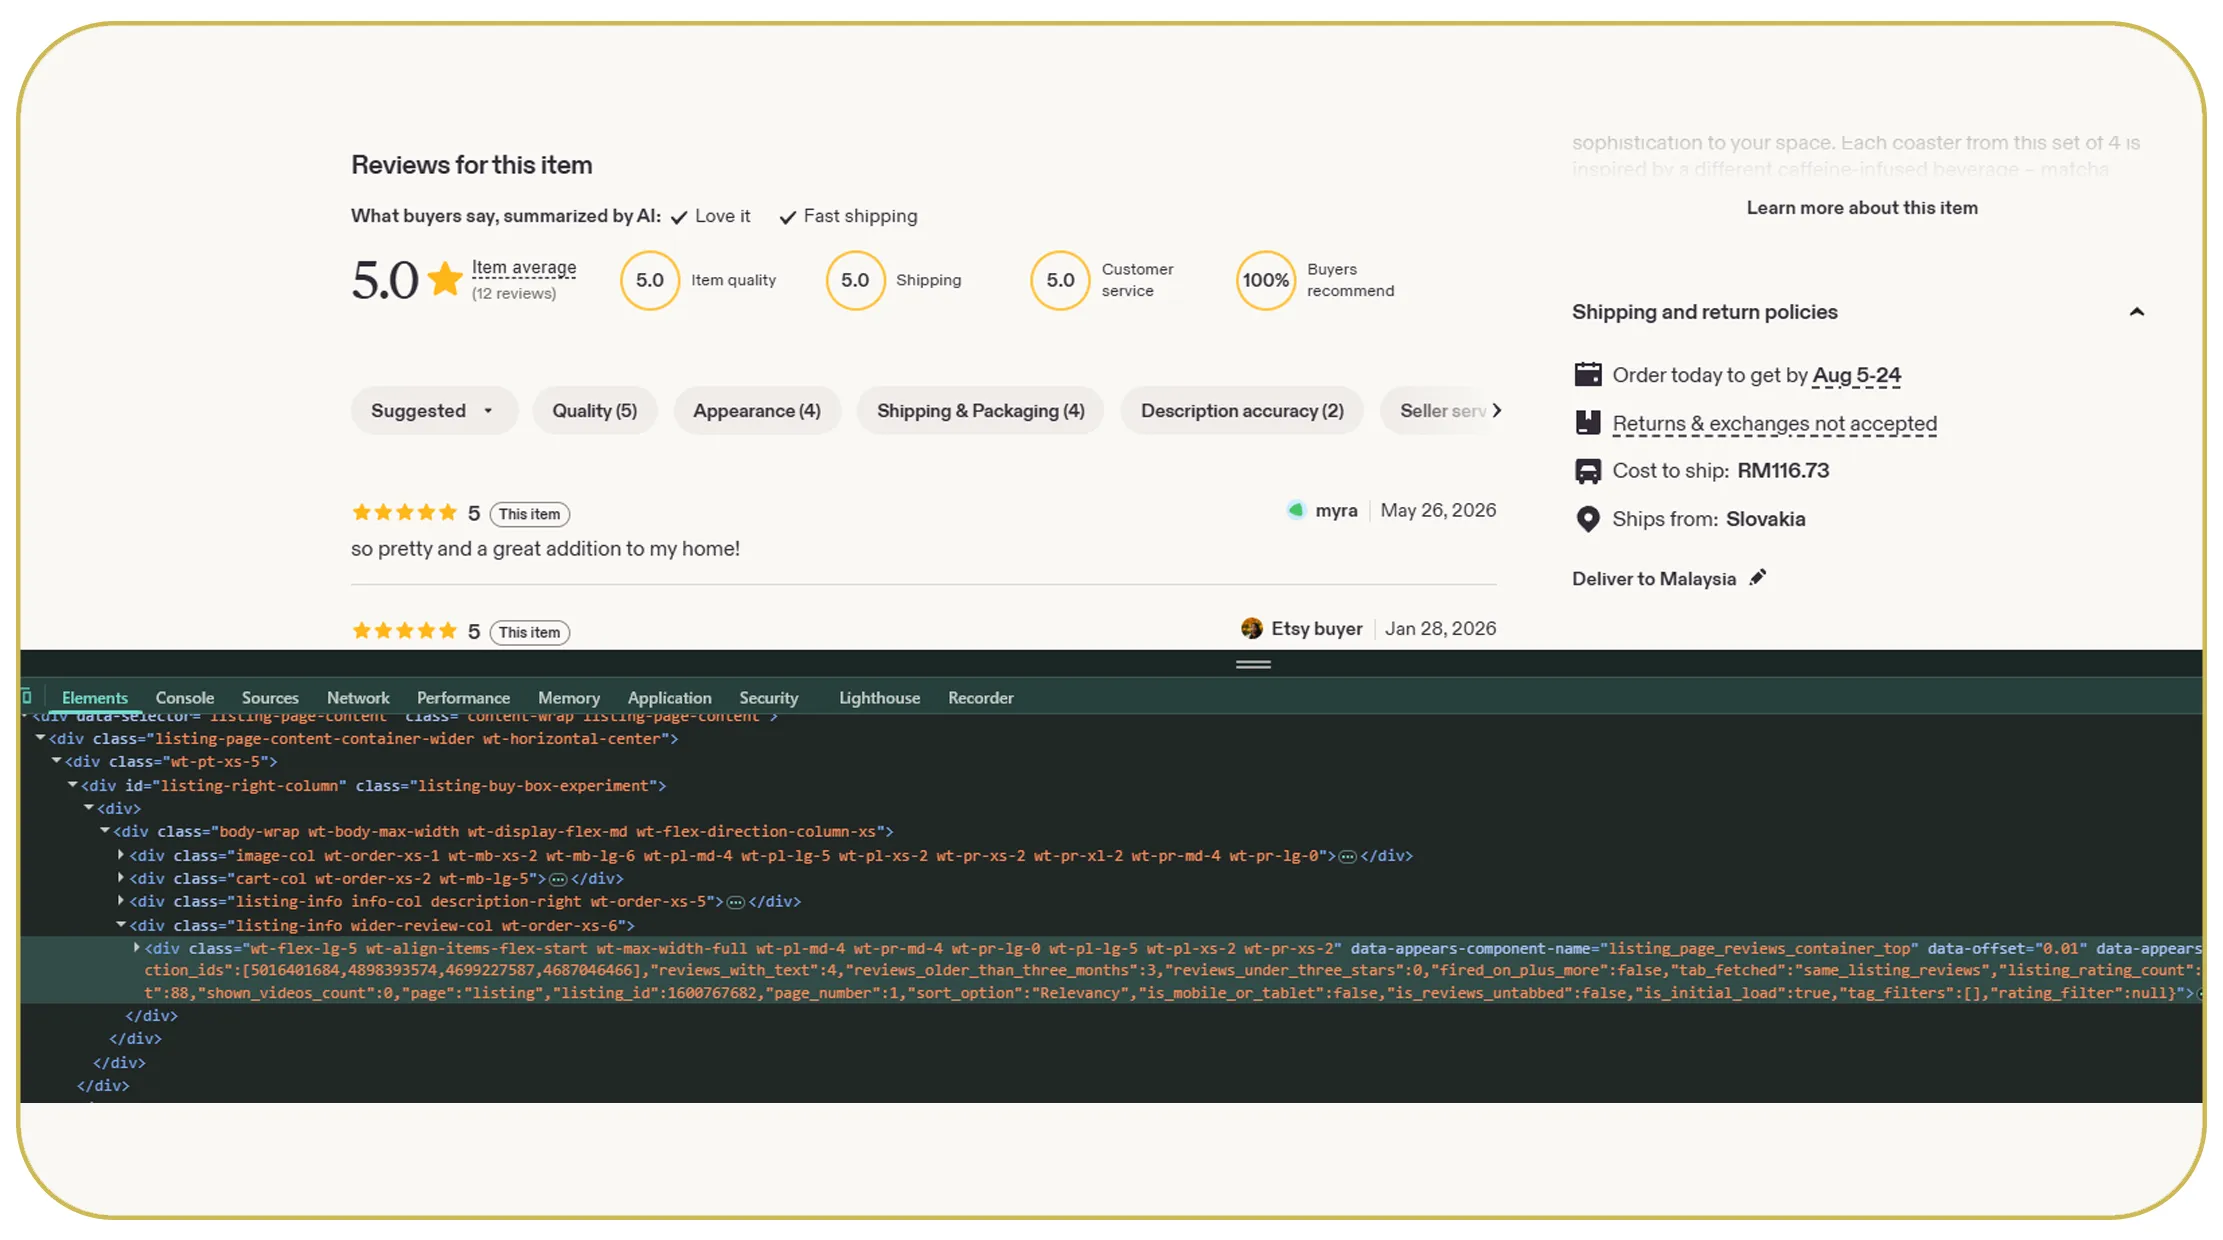The height and width of the screenshot is (1240, 2223).
Task: Click the calendar icon next to delivery estimate
Action: point(1588,375)
